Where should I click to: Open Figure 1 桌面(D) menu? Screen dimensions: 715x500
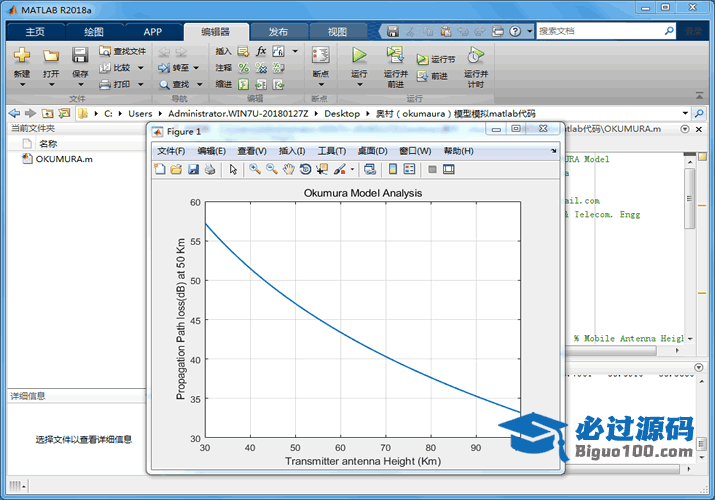[x=372, y=151]
